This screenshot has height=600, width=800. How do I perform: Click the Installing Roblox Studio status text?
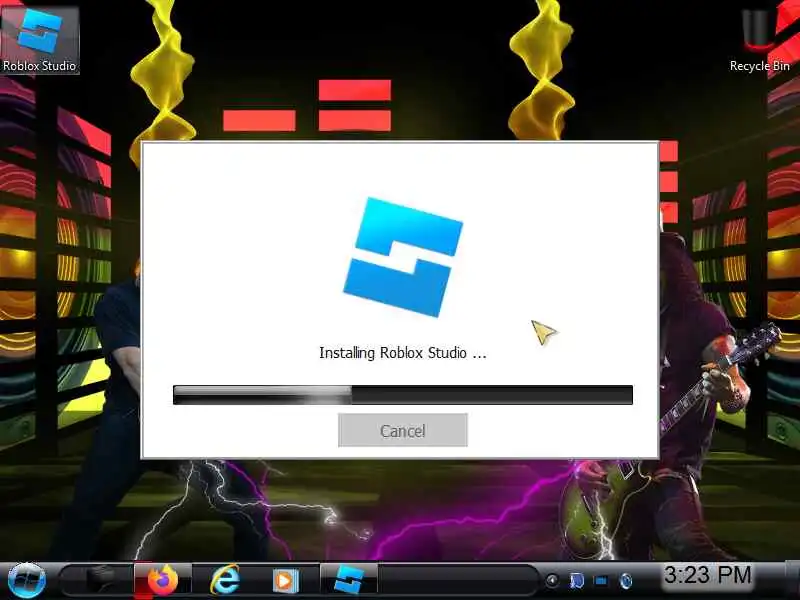tap(403, 353)
